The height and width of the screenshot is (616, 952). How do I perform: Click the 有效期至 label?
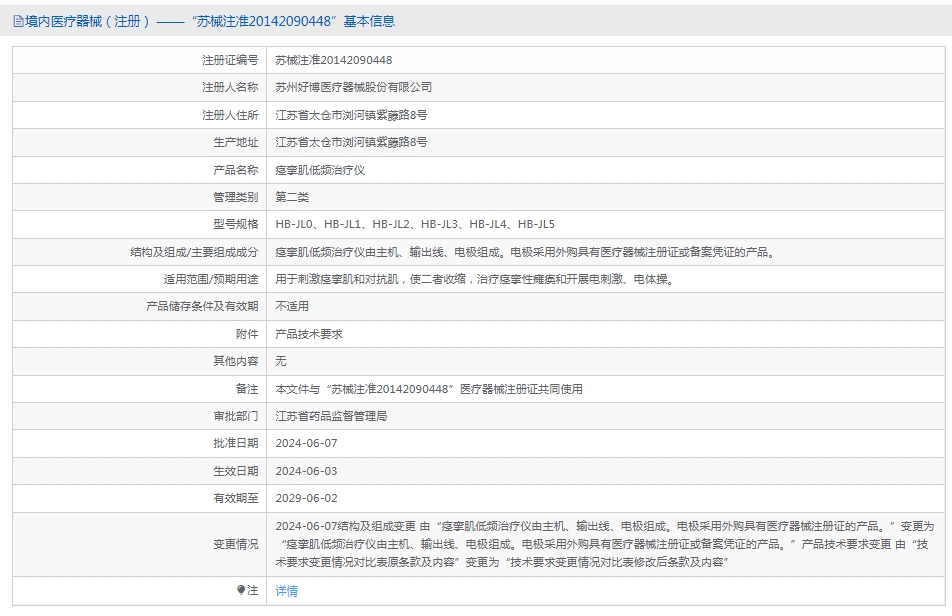click(236, 498)
